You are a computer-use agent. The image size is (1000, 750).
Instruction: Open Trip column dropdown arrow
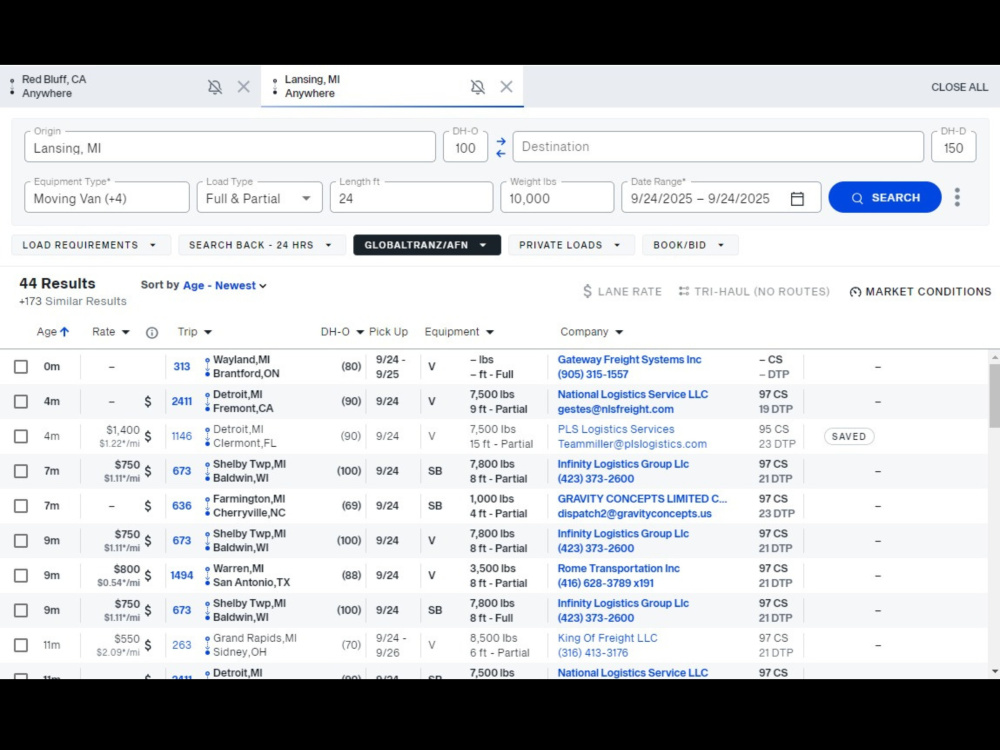208,332
